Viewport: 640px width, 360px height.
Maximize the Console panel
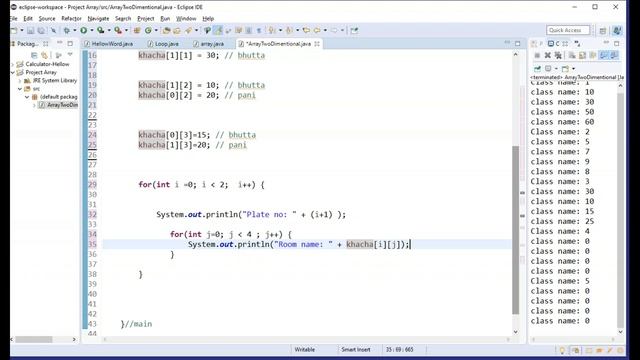[617, 43]
